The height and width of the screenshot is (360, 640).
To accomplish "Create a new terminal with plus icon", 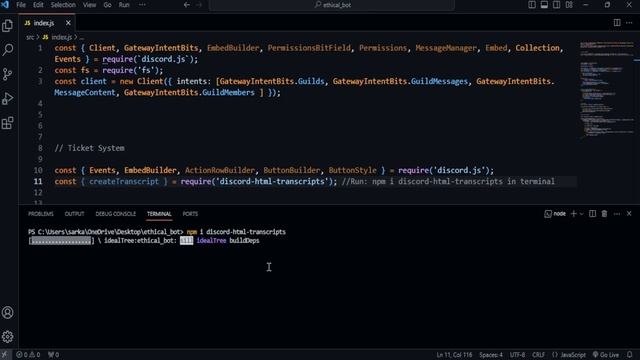I will coord(573,214).
